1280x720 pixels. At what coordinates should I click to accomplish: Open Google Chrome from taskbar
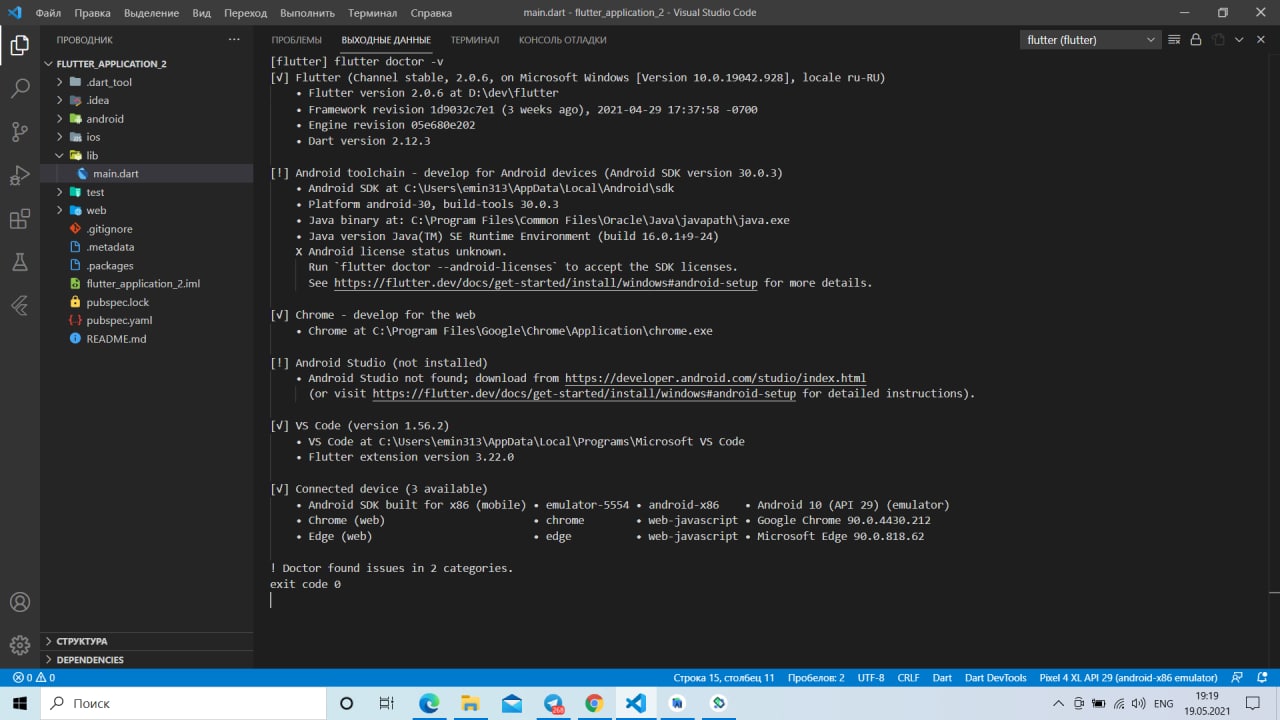[594, 703]
